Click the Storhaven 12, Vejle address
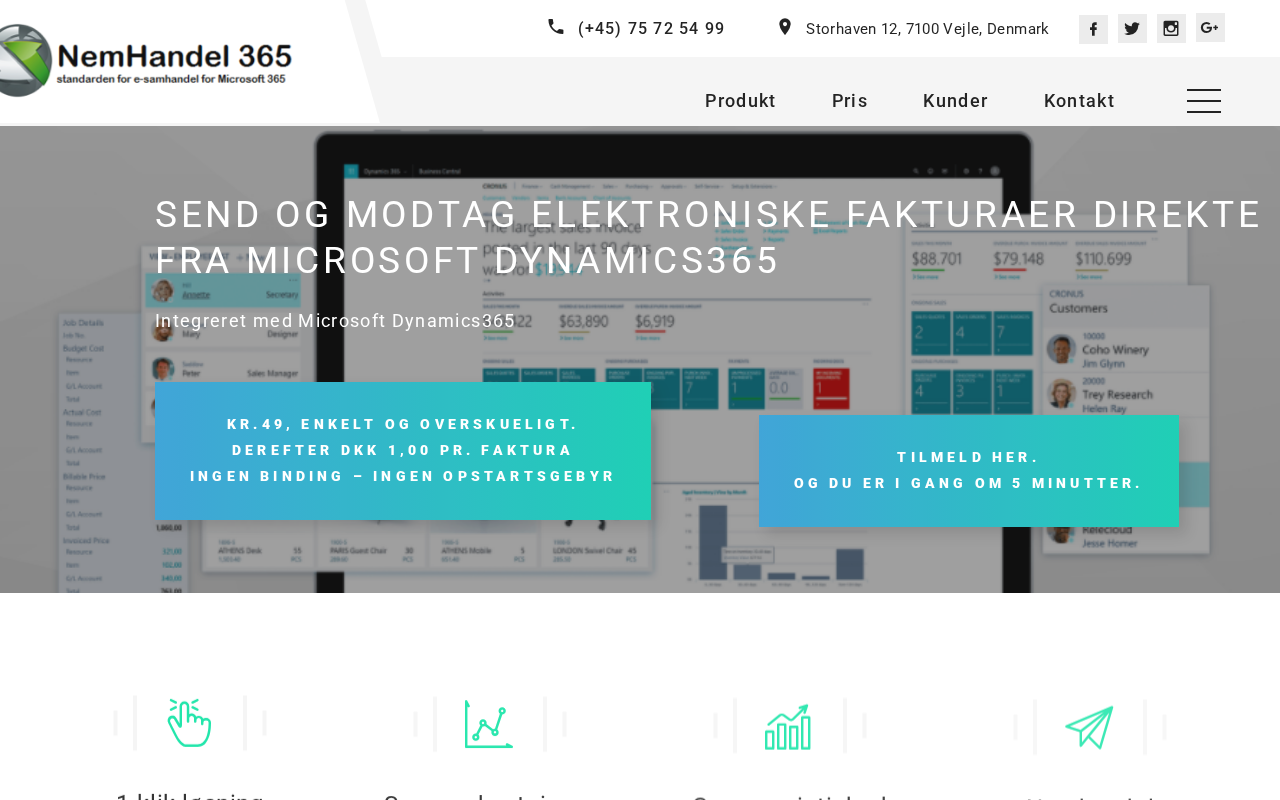 click(927, 29)
